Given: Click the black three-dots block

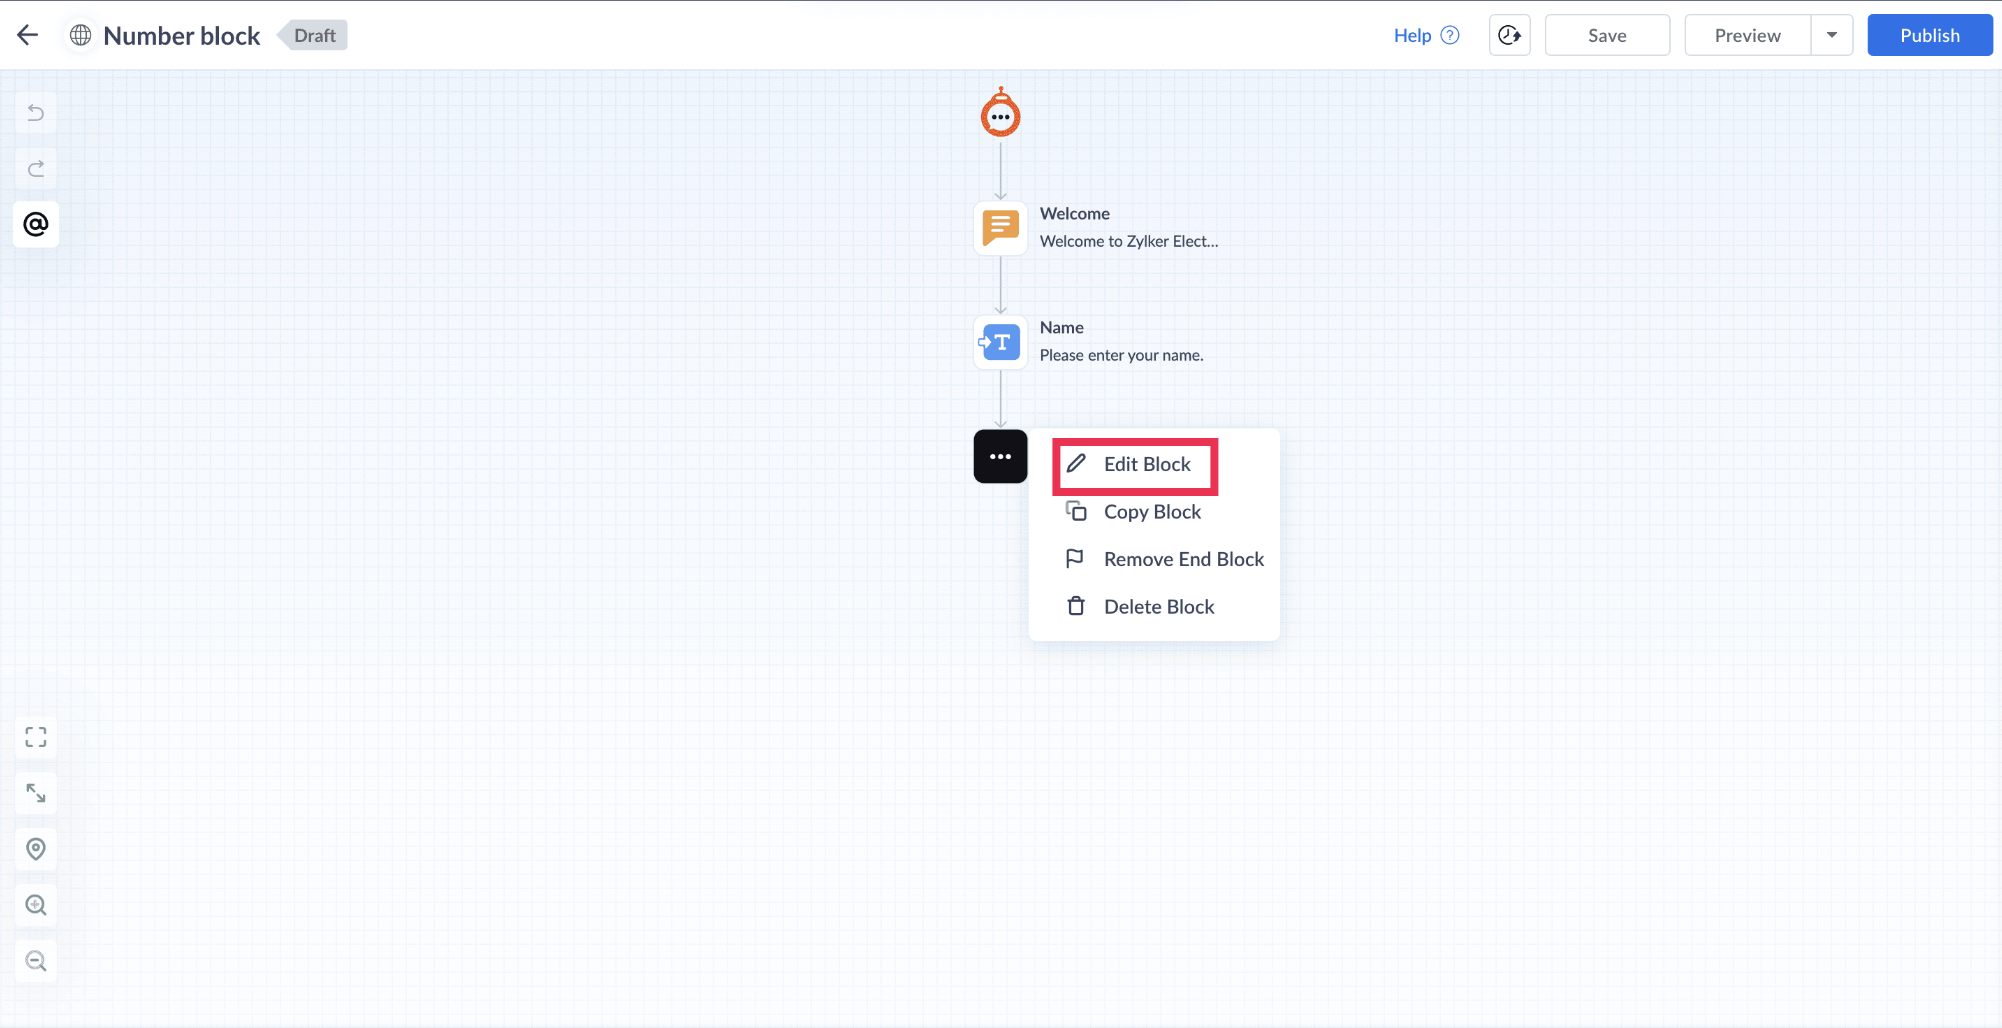Looking at the screenshot, I should 1000,456.
